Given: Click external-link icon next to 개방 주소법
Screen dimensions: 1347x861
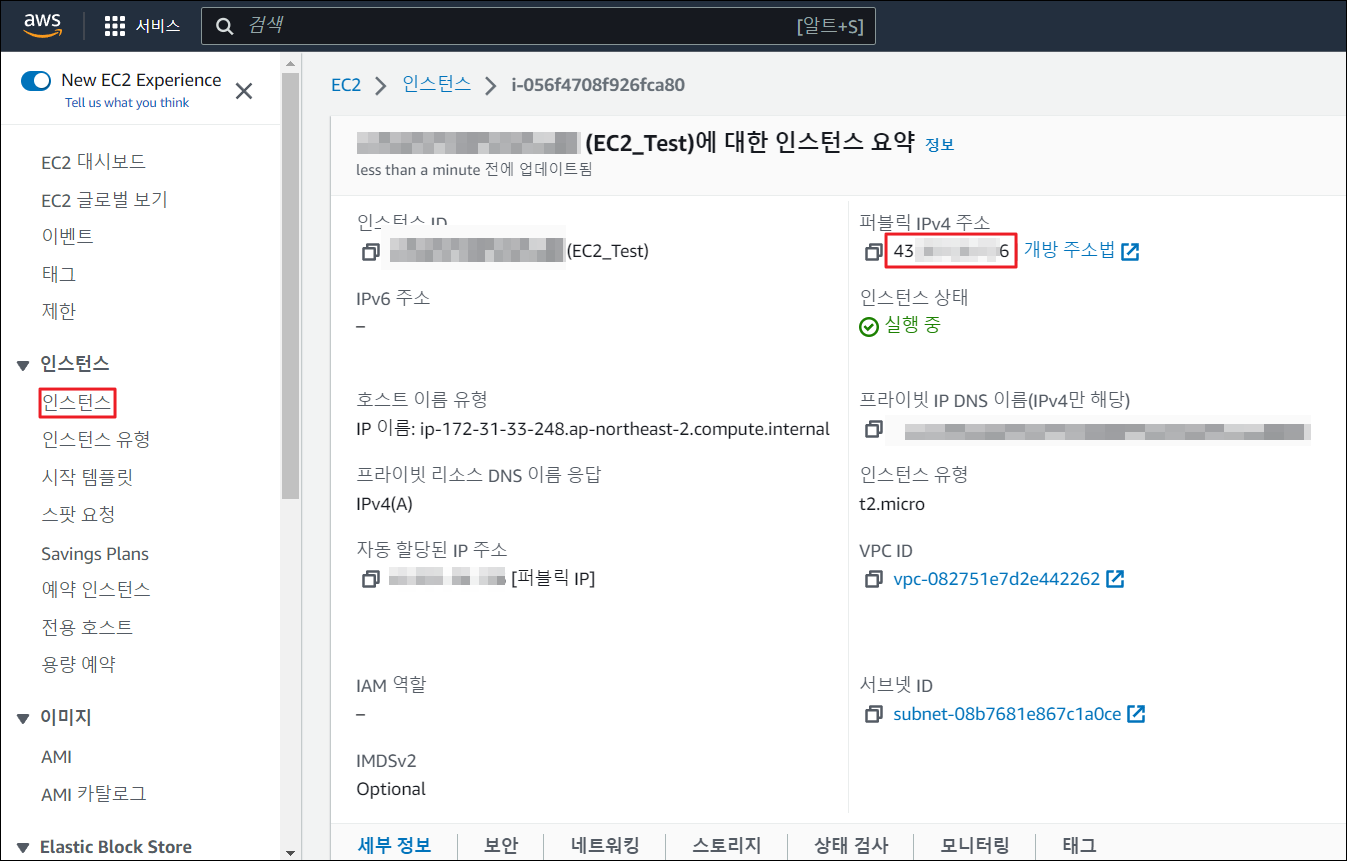Looking at the screenshot, I should coord(1130,252).
